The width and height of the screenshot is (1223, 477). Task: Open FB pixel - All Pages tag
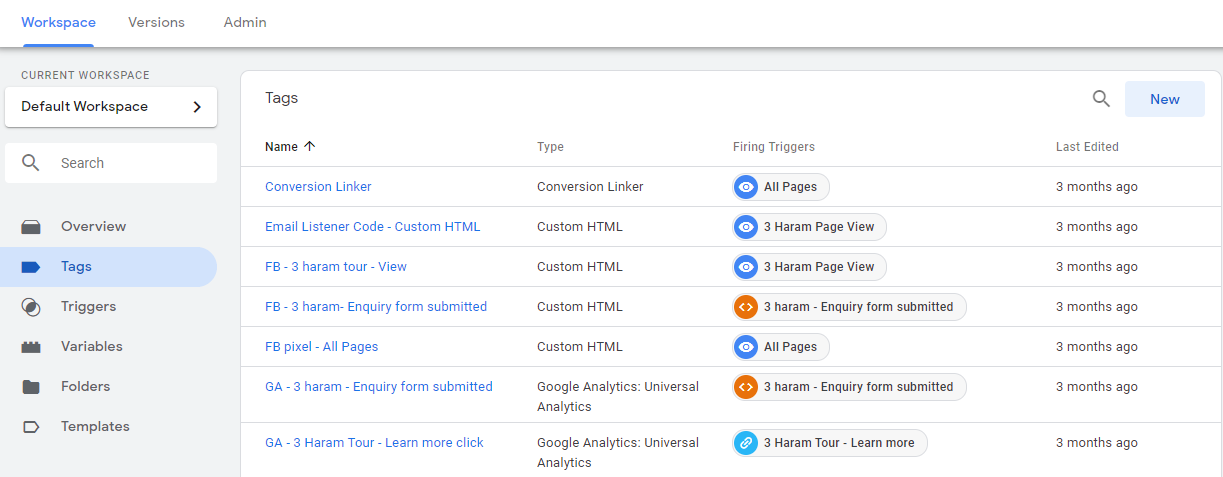pos(321,347)
